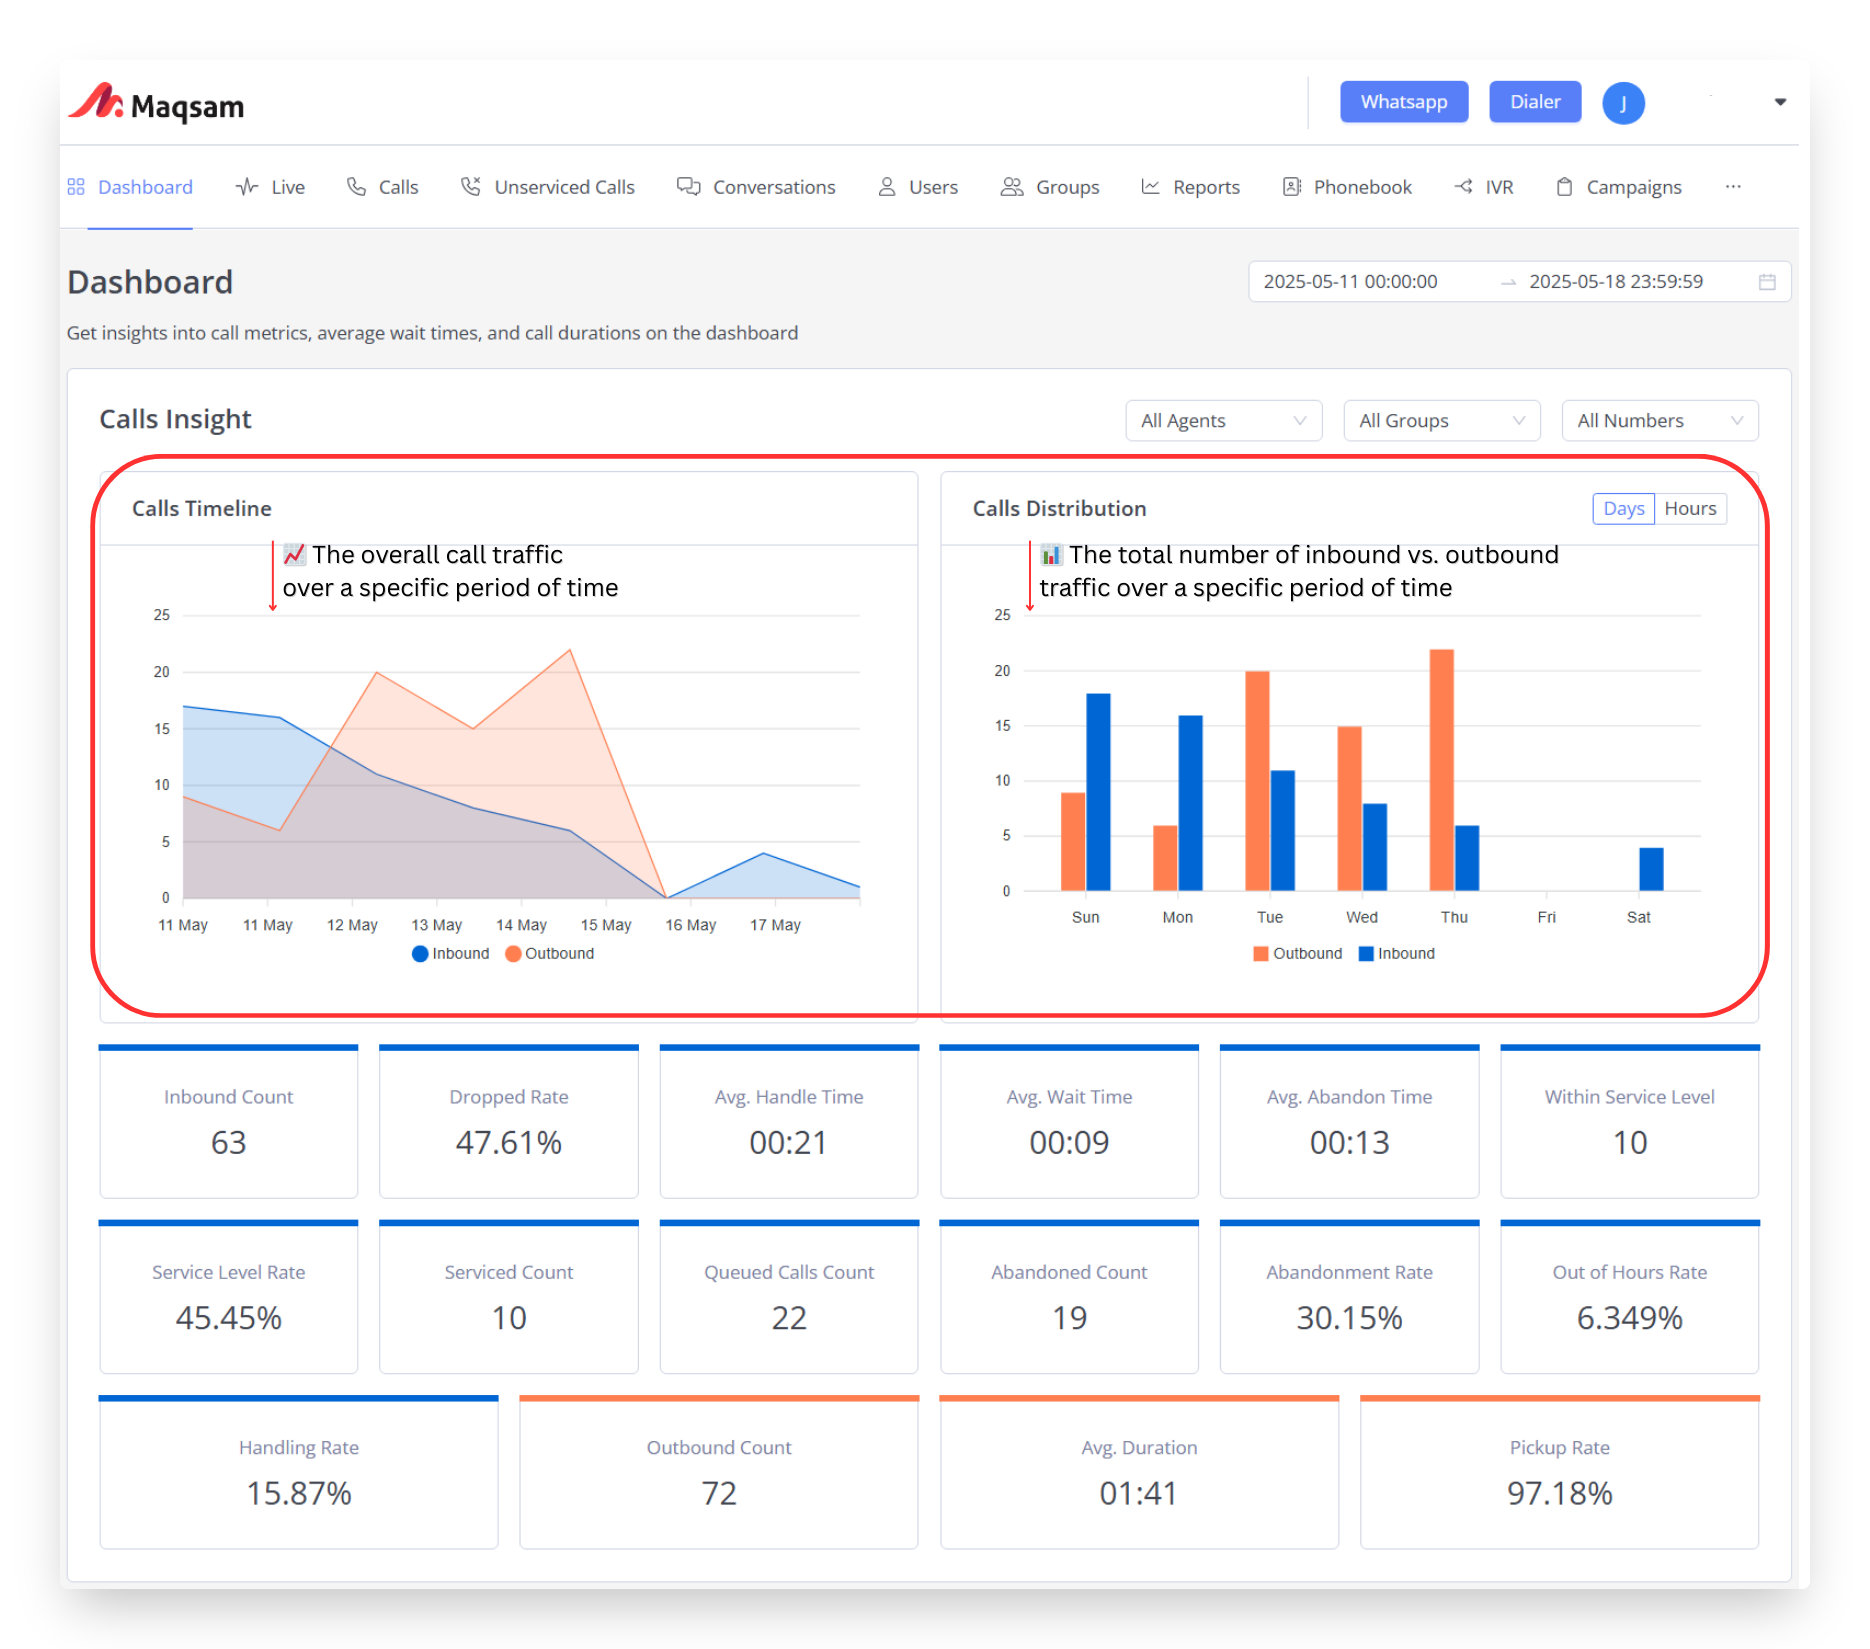Expand the account dropdown arrow
1870x1649 pixels.
click(x=1780, y=102)
